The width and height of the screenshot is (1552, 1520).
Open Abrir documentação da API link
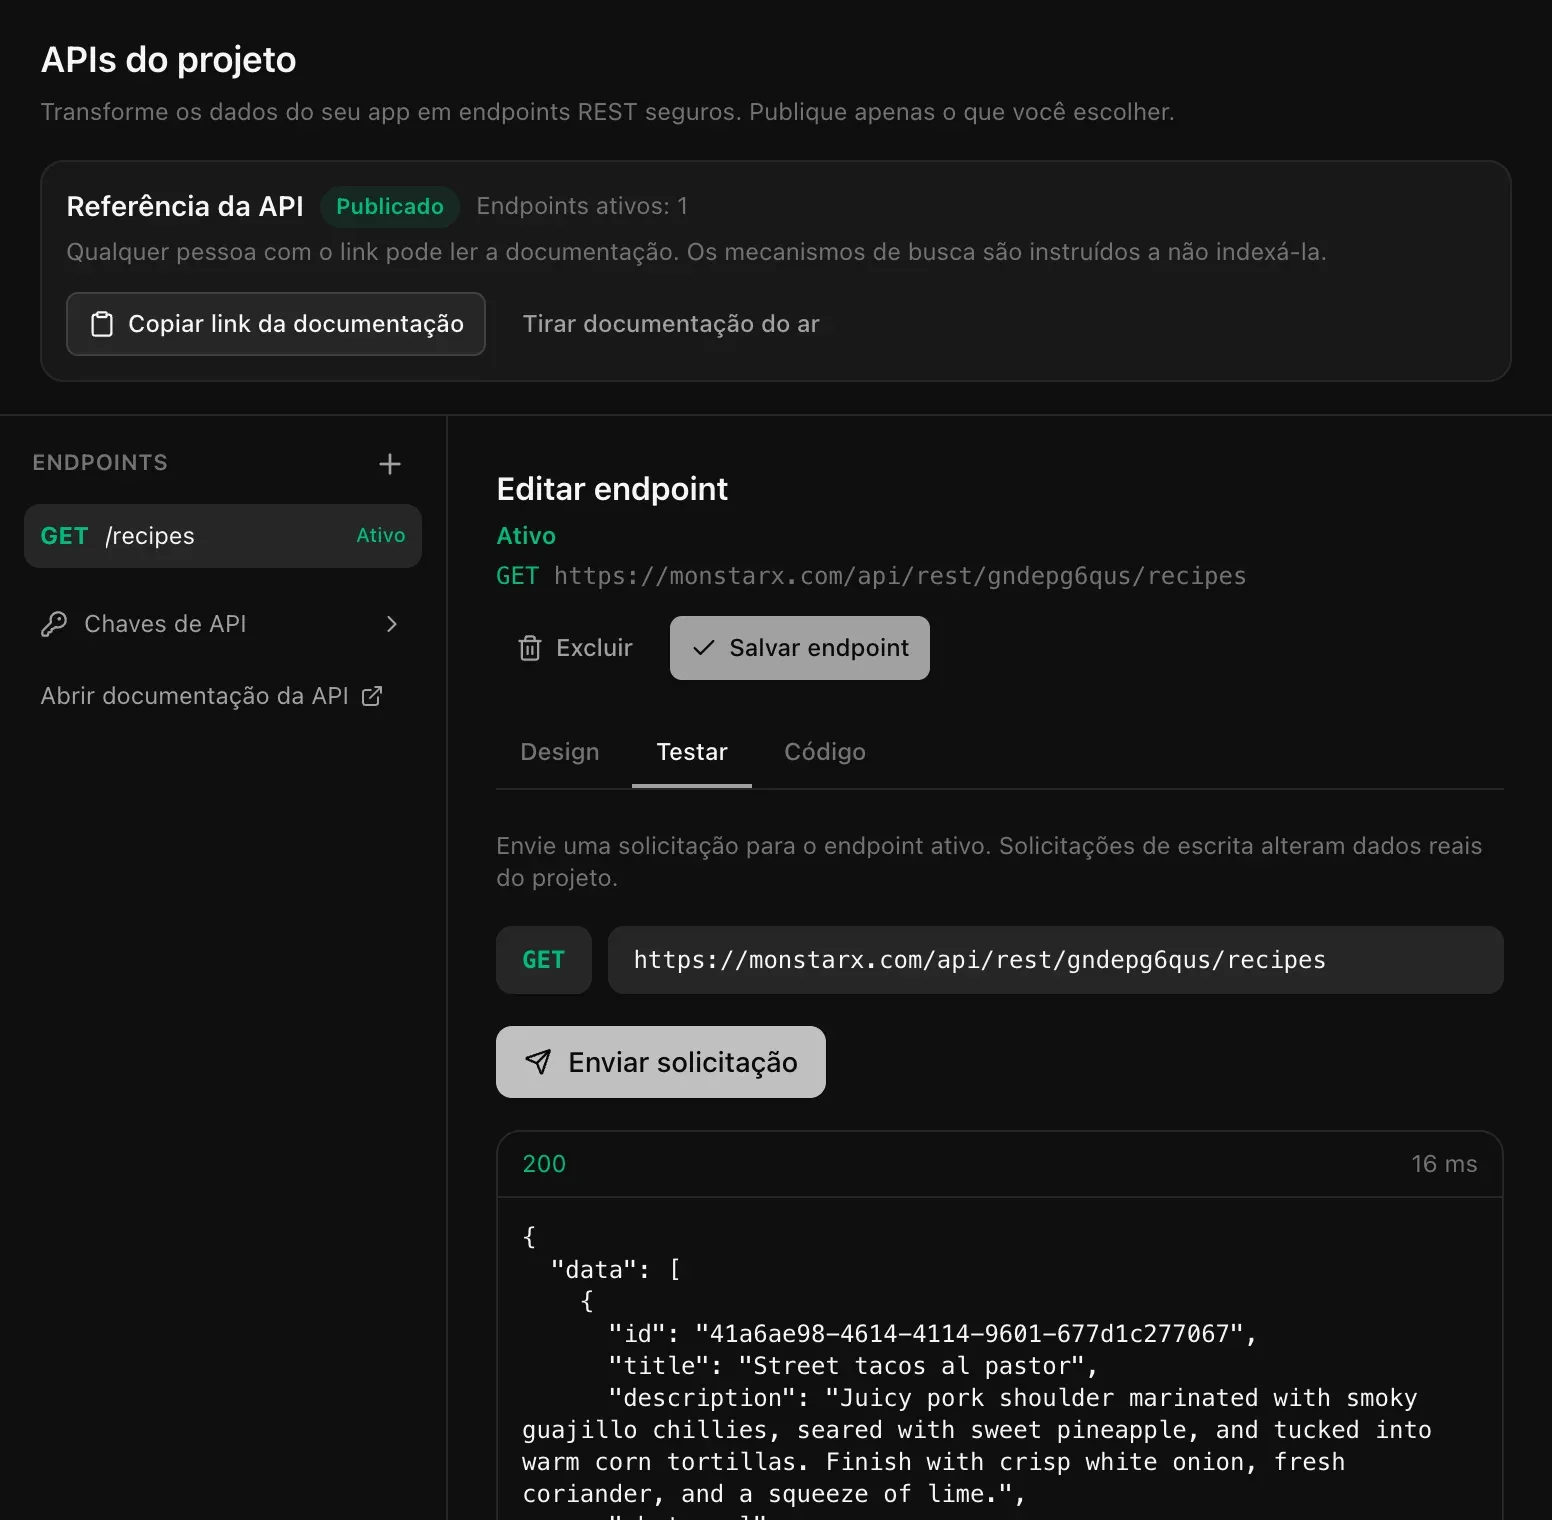212,696
